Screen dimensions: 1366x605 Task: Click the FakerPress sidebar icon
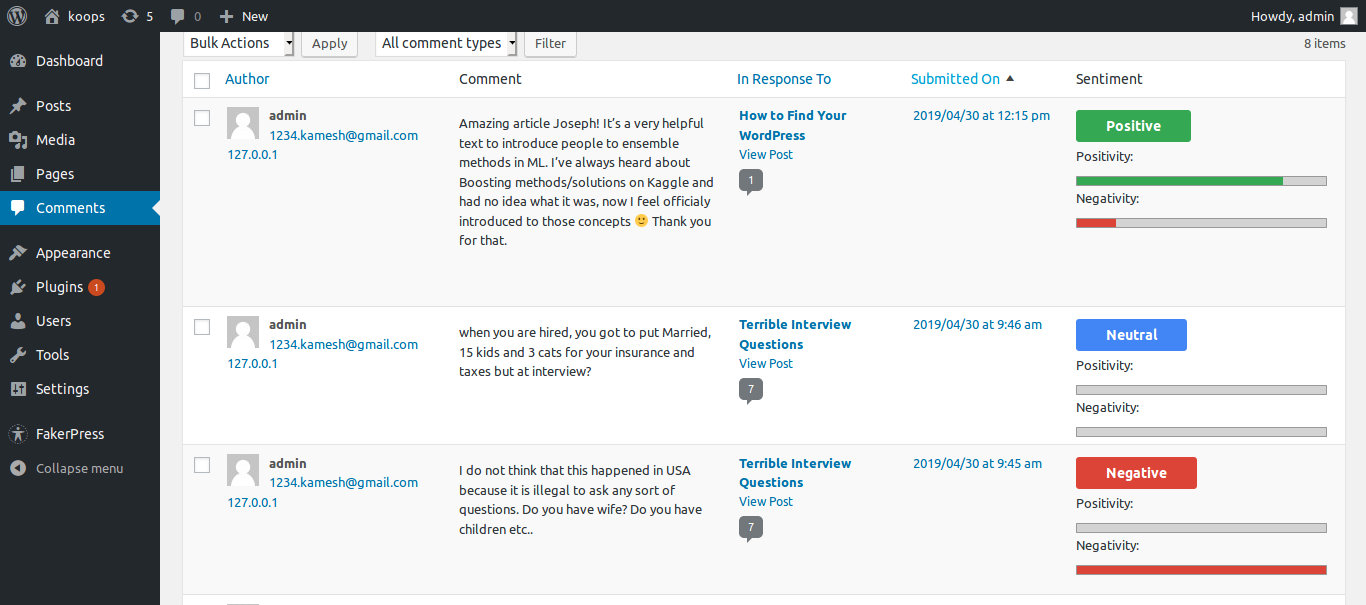pos(18,434)
